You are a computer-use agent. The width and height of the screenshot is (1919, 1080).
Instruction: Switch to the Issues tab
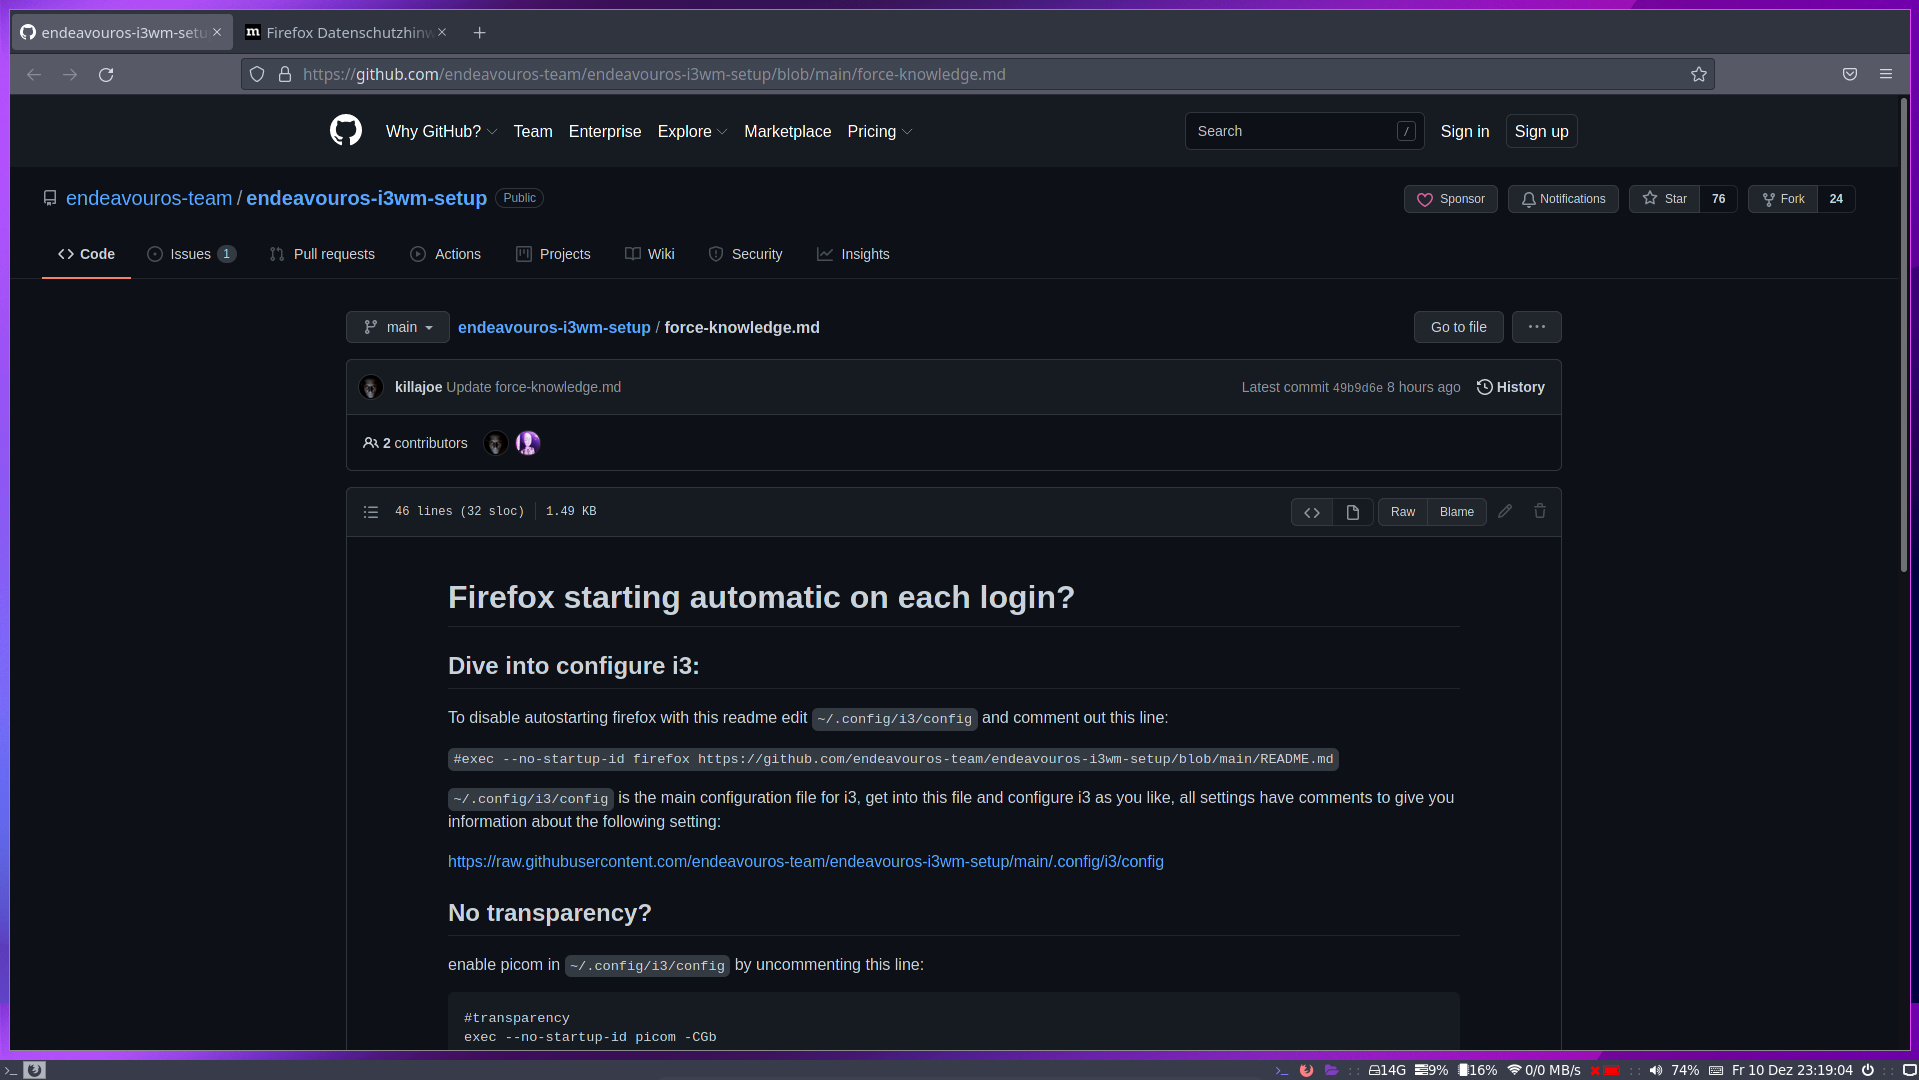pos(191,254)
